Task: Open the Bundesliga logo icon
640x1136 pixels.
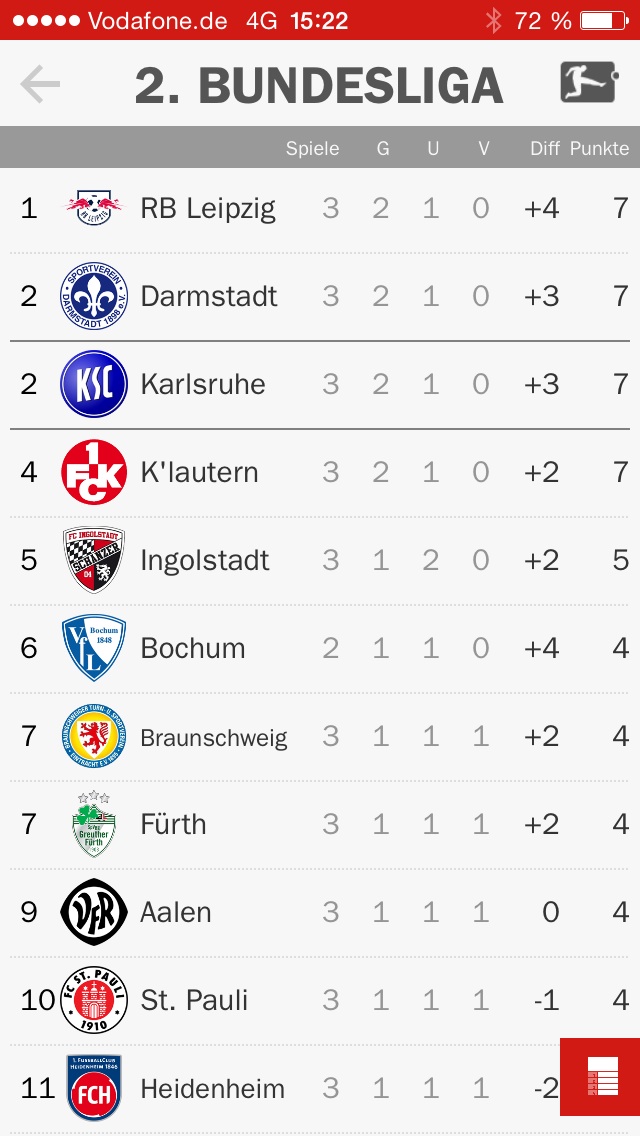Action: 589,83
